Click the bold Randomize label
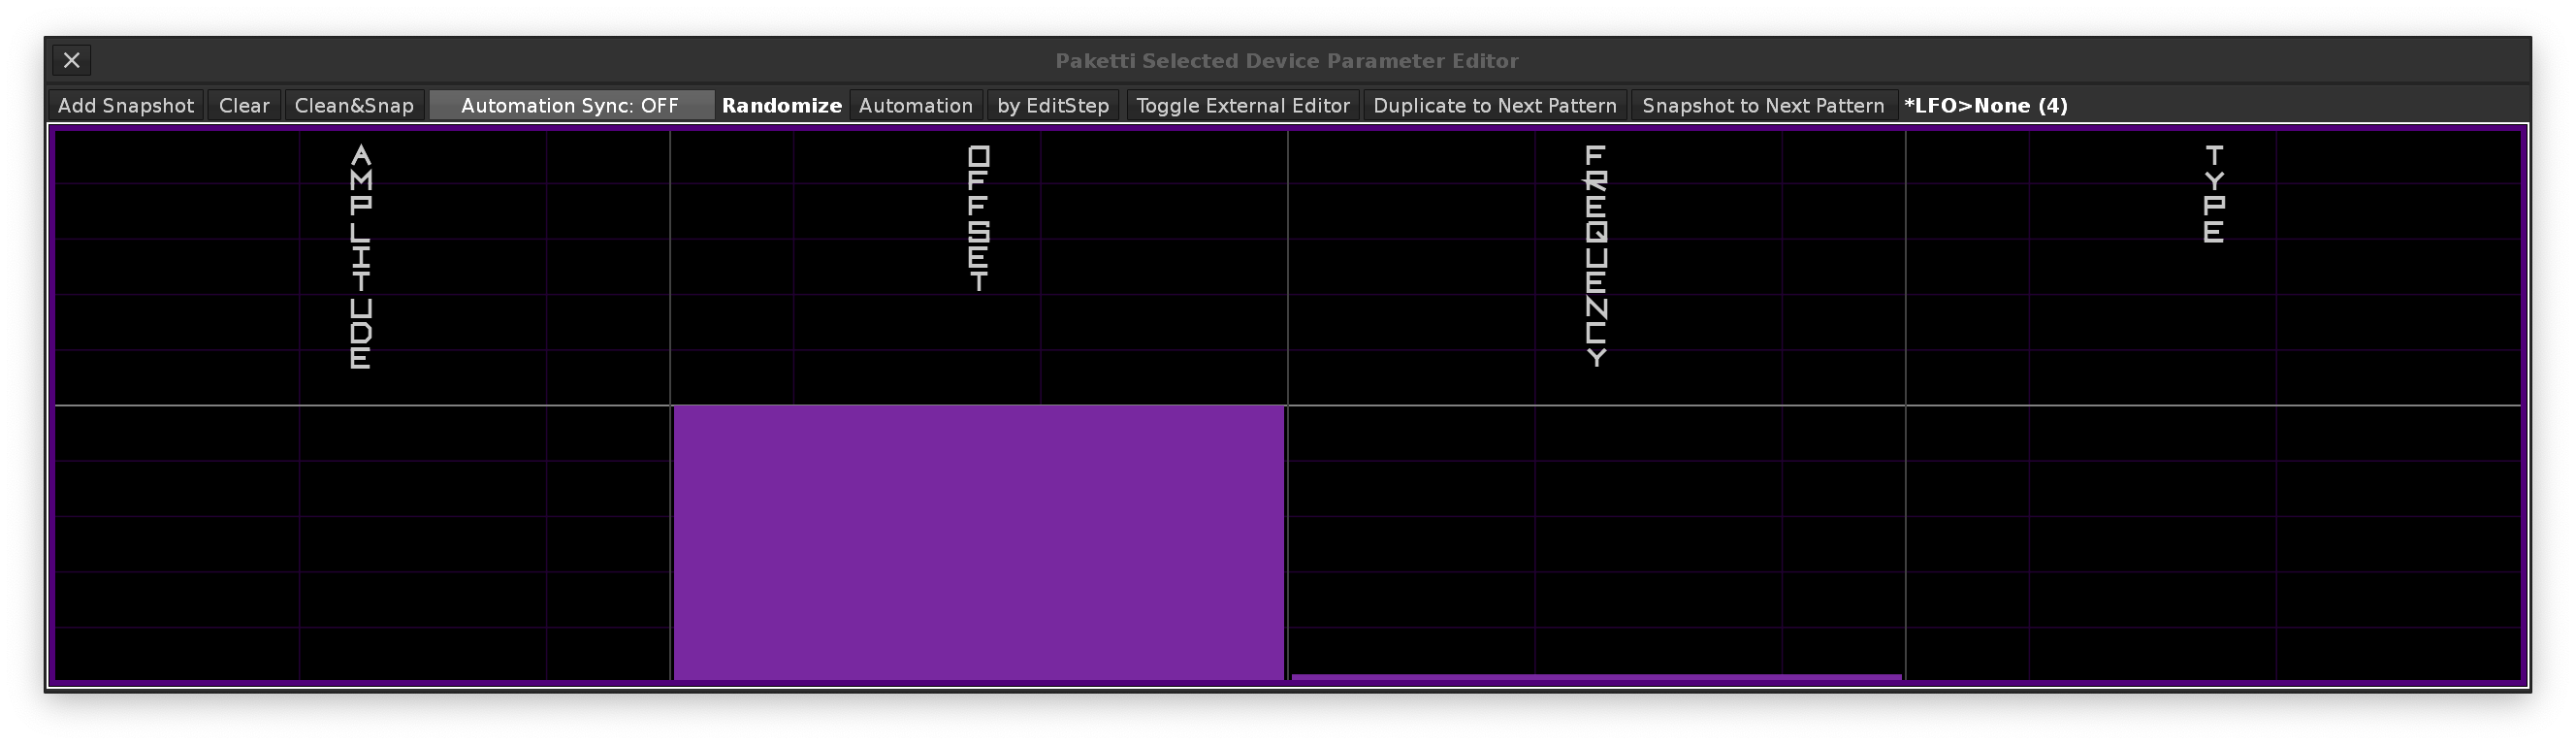This screenshot has height=745, width=2576. click(781, 105)
